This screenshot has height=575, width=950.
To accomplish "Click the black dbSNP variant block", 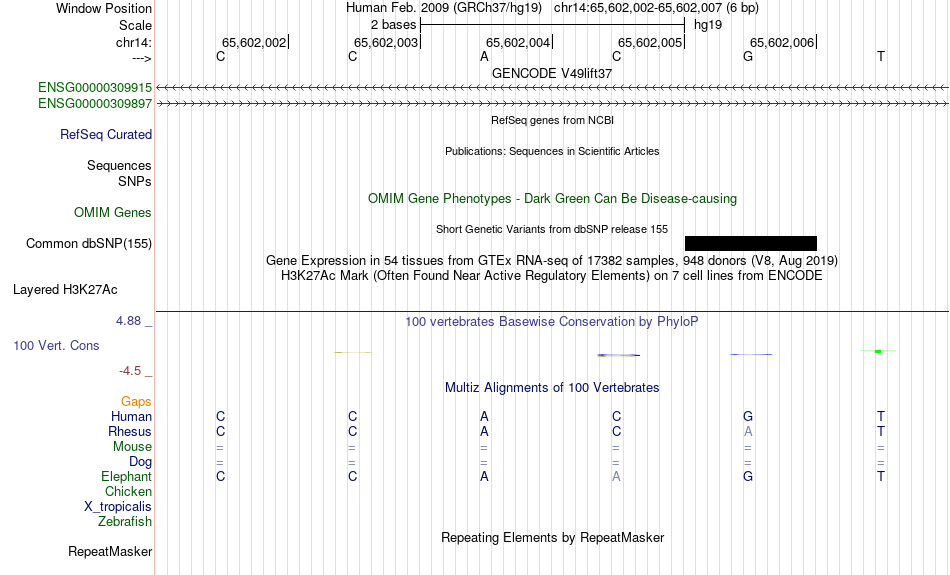I will [751, 244].
